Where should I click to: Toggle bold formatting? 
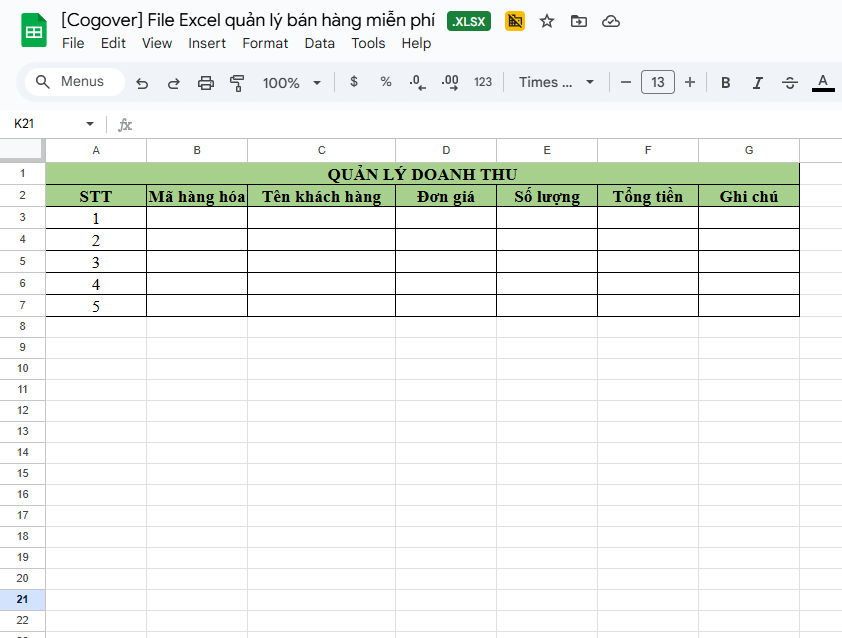click(725, 83)
